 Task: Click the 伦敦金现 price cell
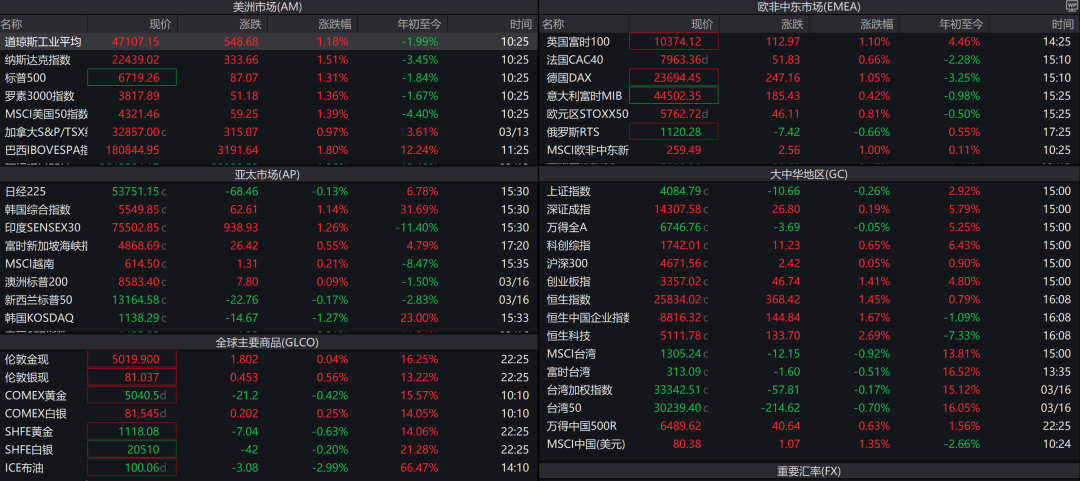point(132,360)
